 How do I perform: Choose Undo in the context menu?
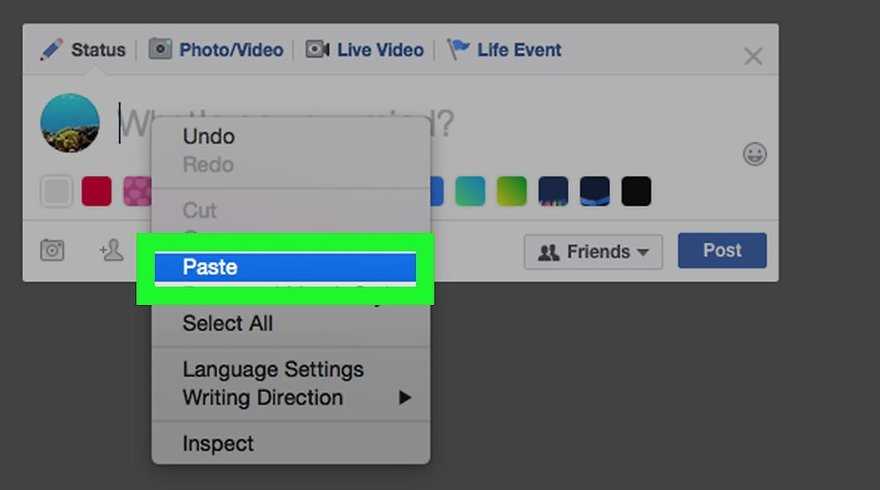pyautogui.click(x=208, y=136)
